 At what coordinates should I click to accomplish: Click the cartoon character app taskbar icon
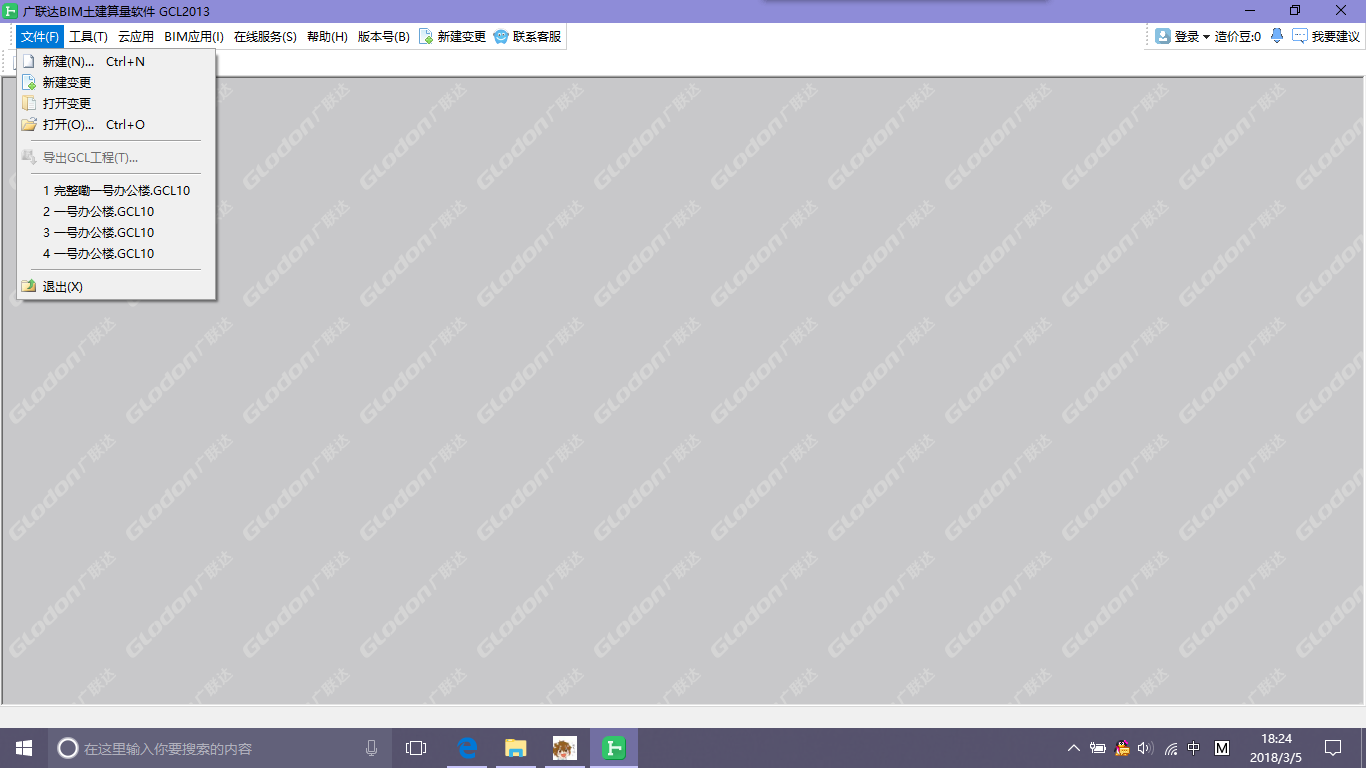point(565,748)
